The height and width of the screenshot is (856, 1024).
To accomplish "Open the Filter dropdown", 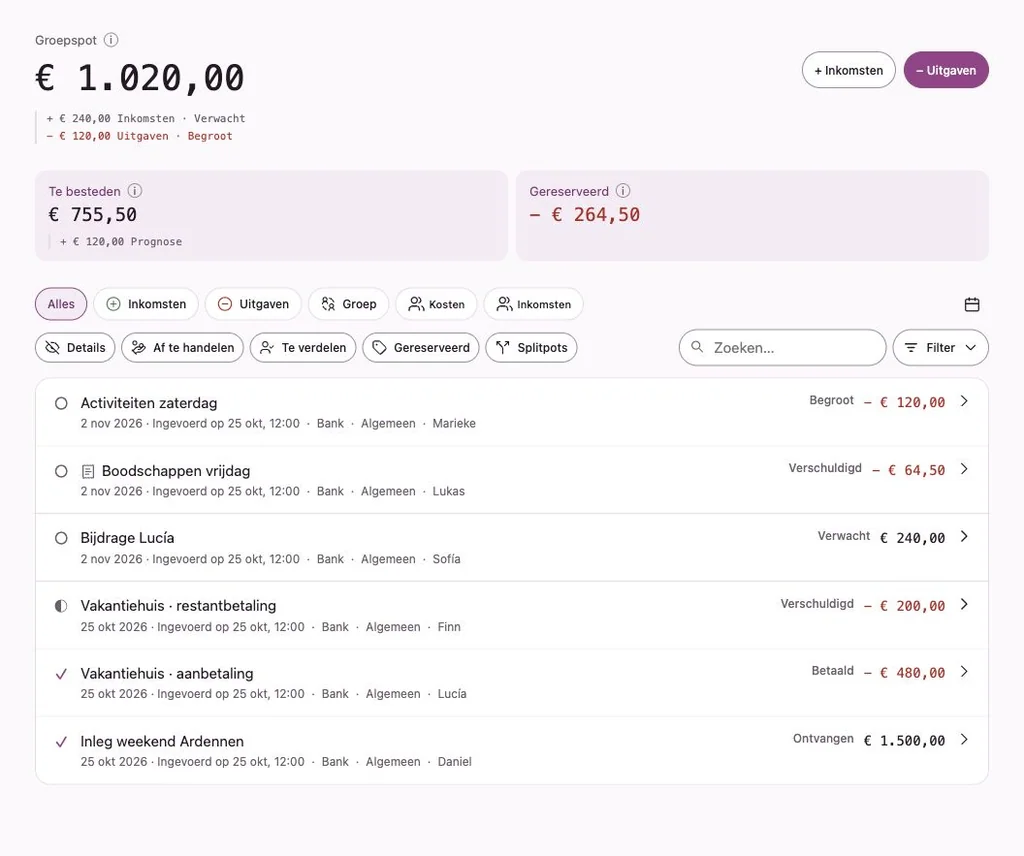I will point(940,347).
